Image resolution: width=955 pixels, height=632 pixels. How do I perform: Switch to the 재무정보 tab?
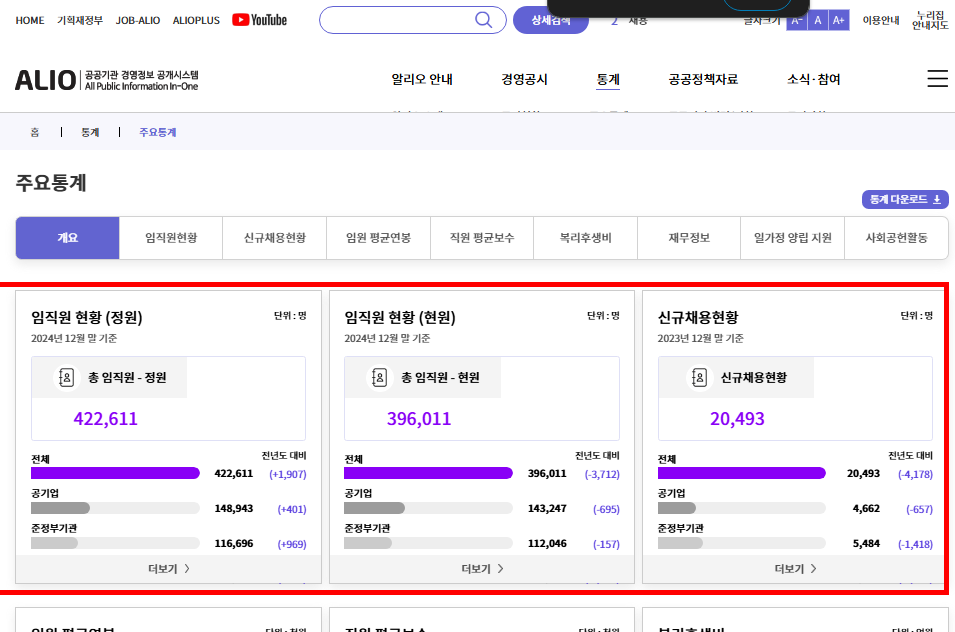click(688, 238)
